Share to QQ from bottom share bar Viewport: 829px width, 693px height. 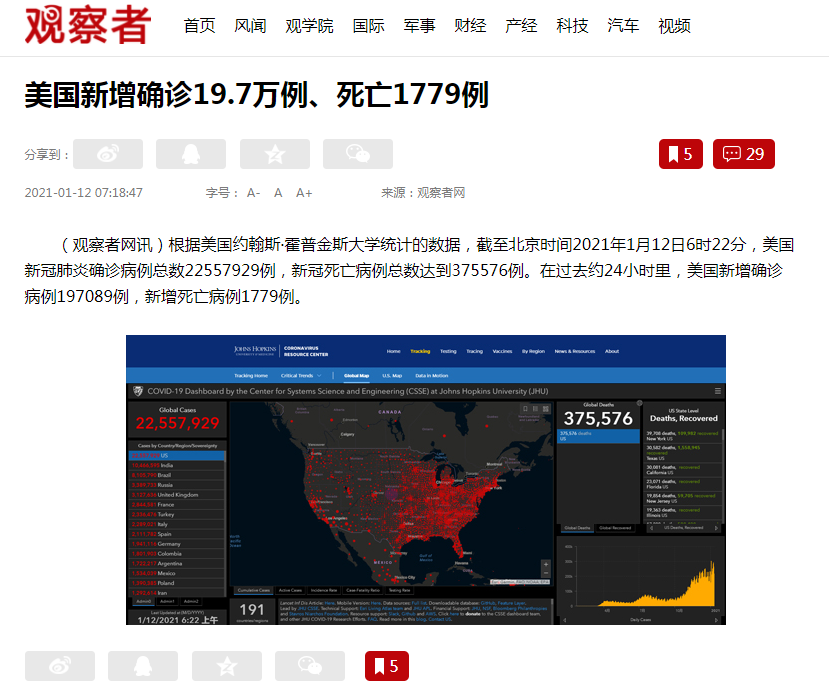tap(143, 666)
